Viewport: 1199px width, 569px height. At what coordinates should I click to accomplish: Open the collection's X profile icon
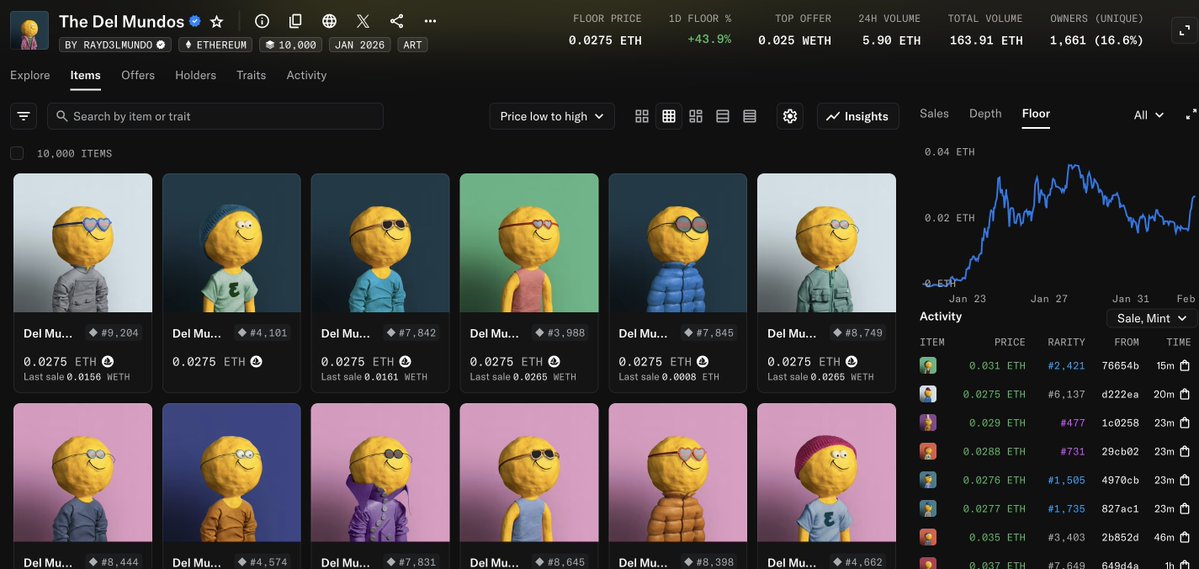(x=362, y=21)
